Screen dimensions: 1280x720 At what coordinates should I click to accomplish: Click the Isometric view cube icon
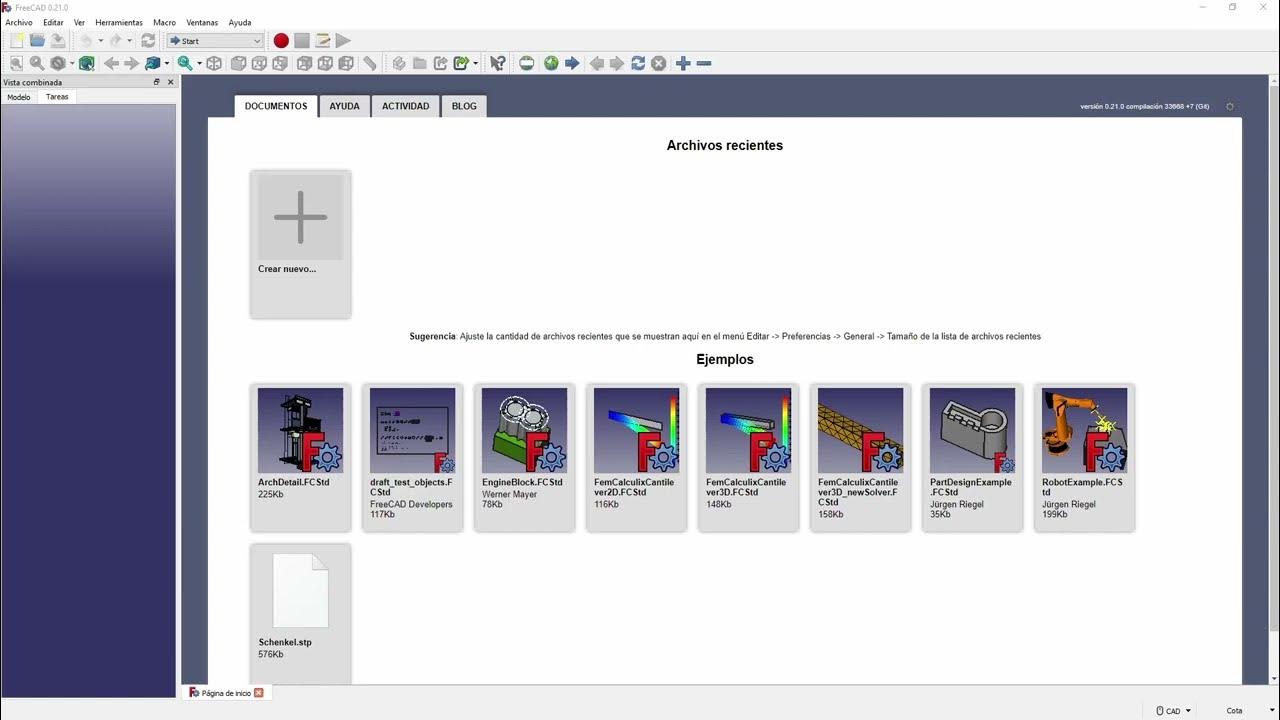(215, 63)
